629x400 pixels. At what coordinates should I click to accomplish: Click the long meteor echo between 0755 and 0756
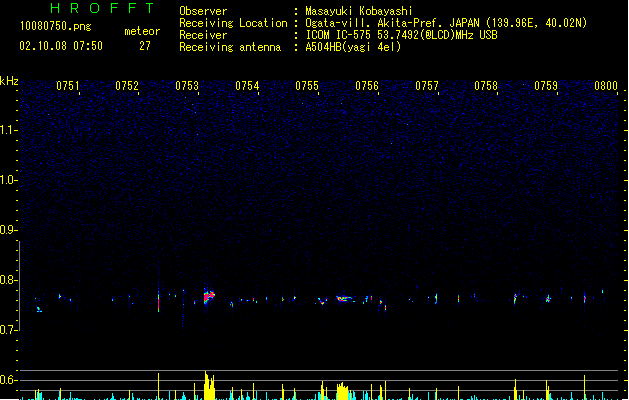(344, 299)
